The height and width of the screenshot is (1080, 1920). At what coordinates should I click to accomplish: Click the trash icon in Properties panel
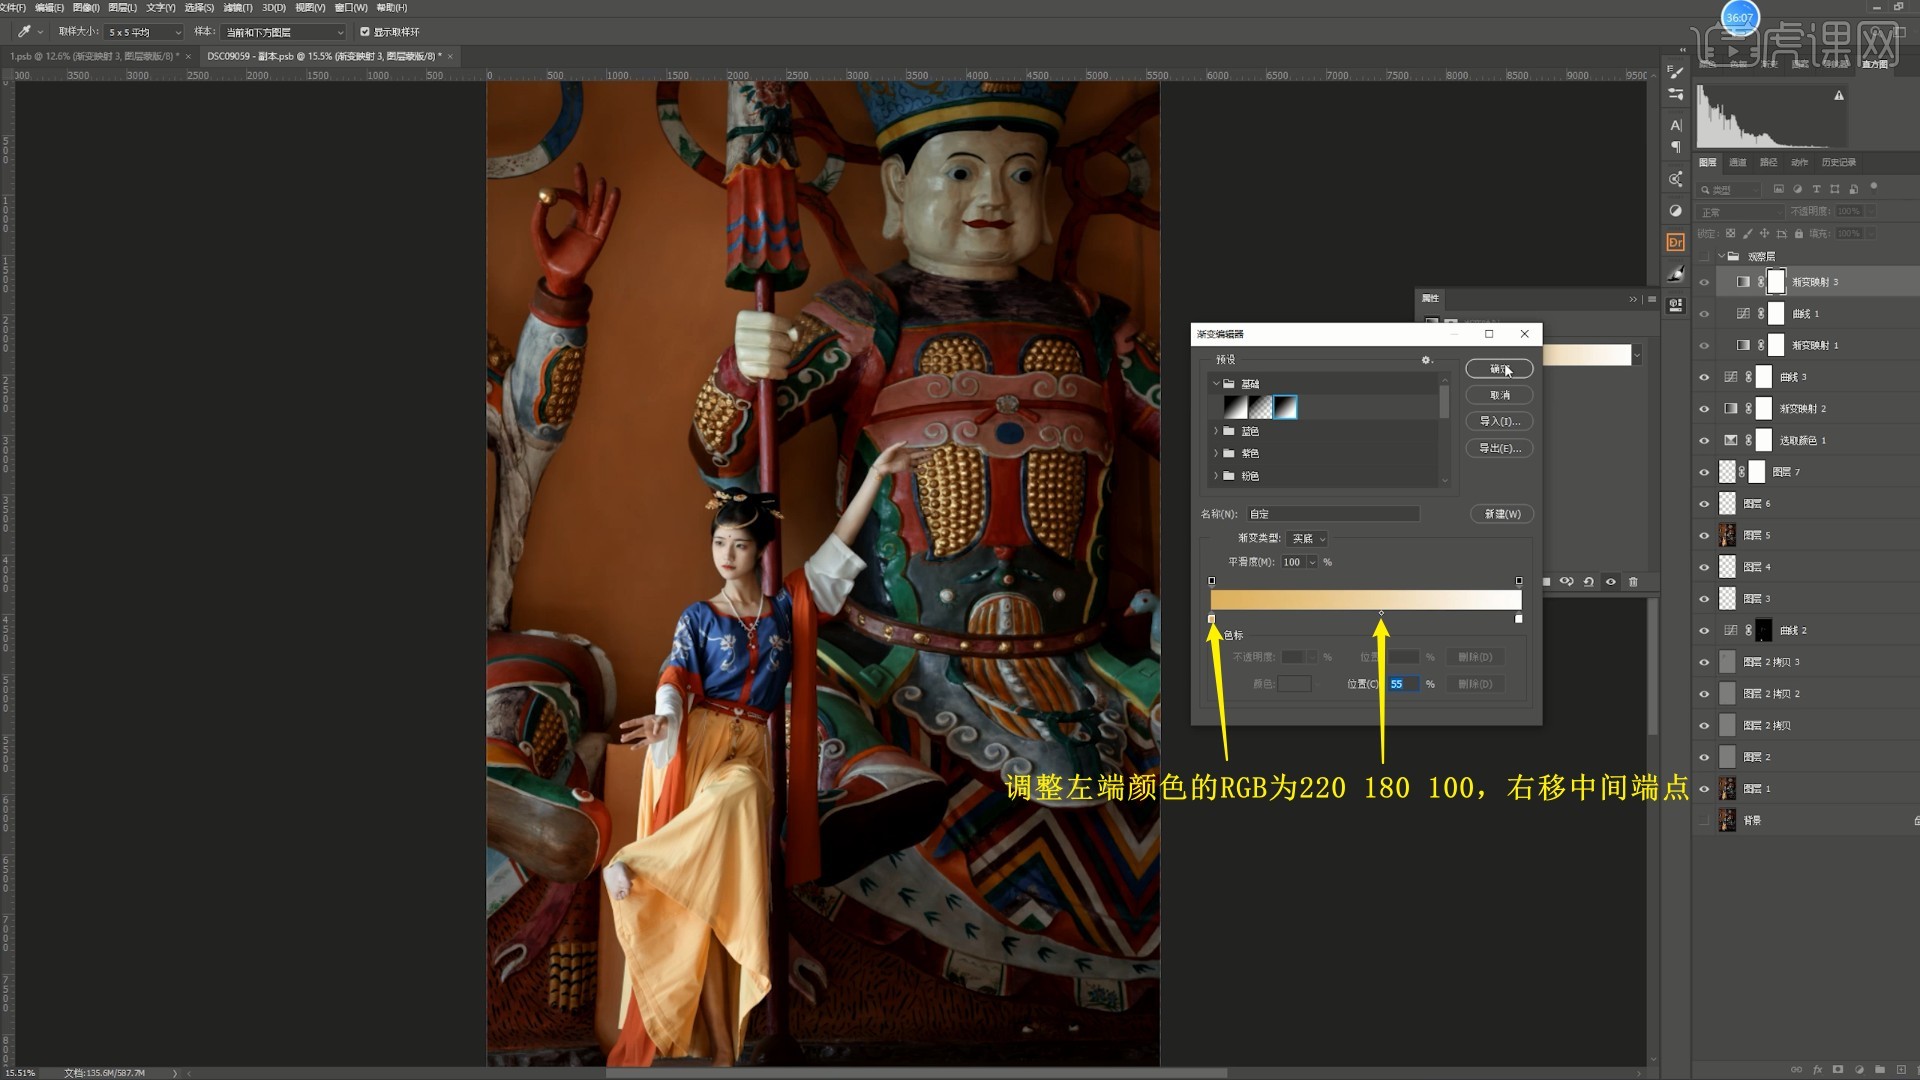pyautogui.click(x=1633, y=582)
